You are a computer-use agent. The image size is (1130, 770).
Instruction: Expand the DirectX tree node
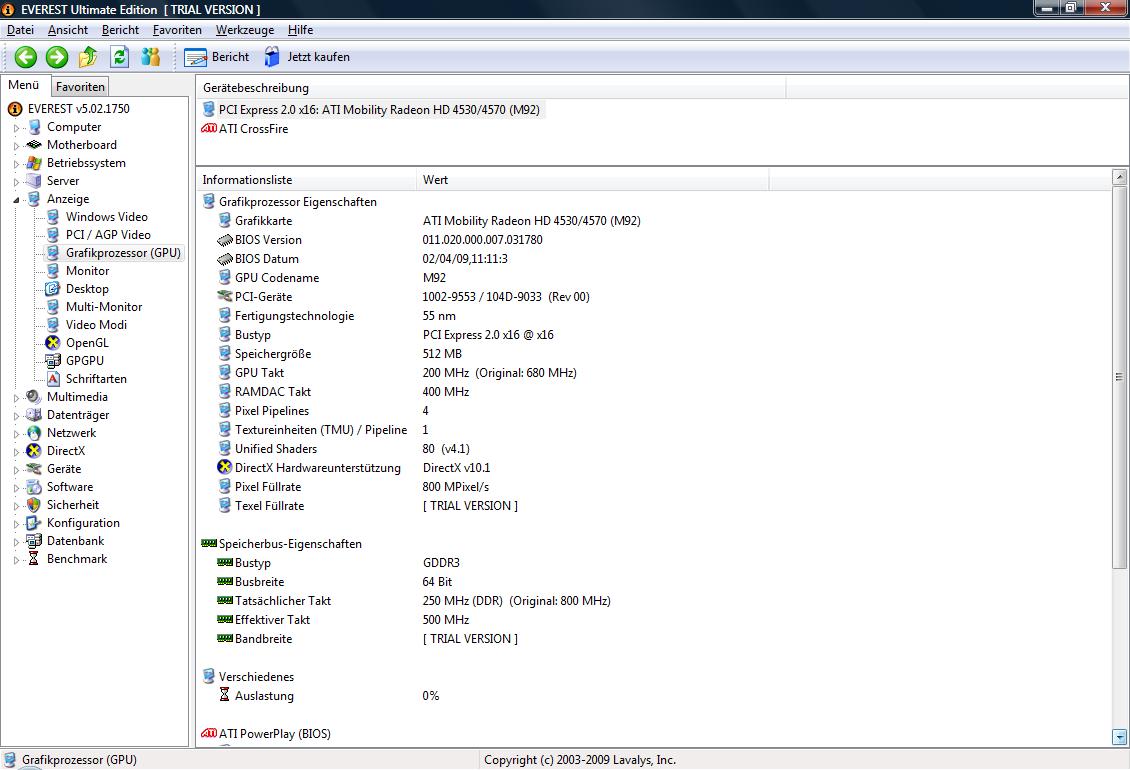(16, 452)
